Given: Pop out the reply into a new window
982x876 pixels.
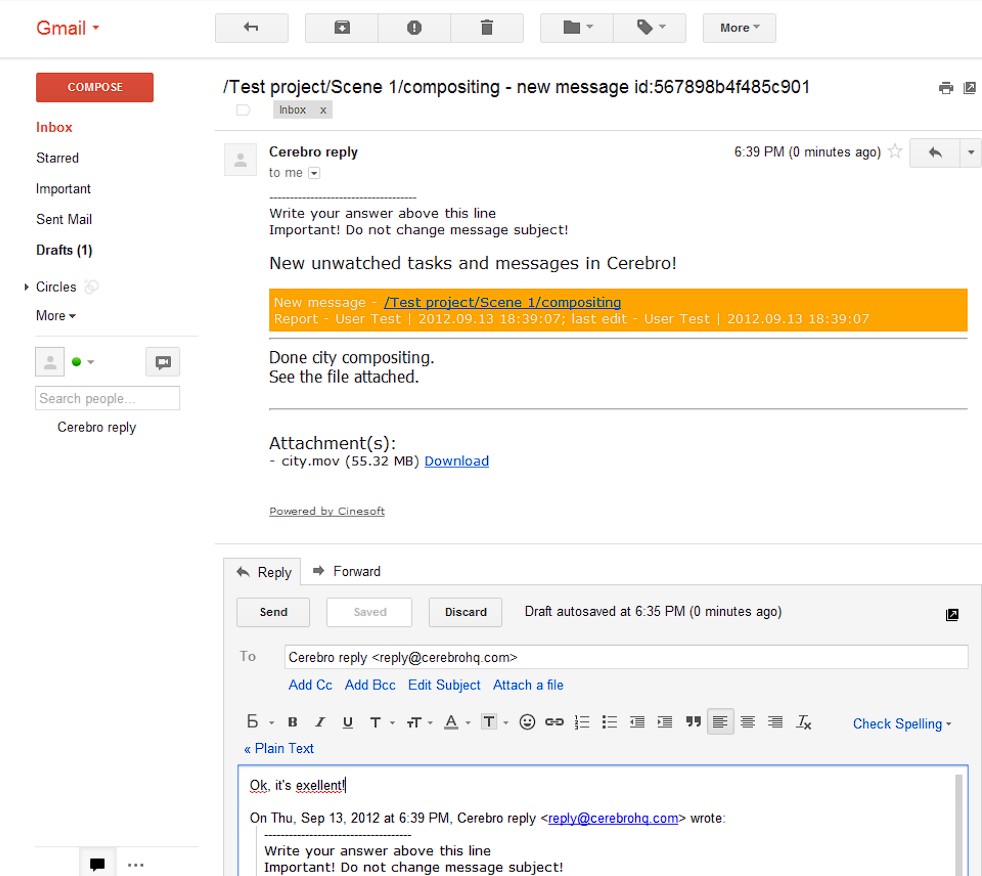Looking at the screenshot, I should click(952, 614).
